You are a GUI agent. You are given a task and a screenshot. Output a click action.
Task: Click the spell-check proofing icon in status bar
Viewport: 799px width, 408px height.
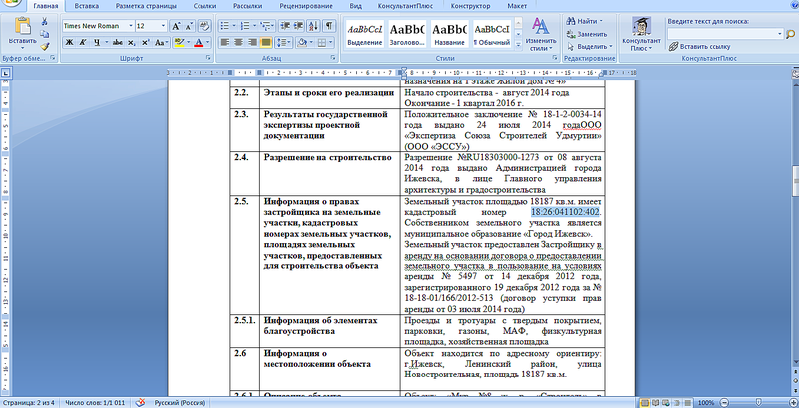(x=140, y=402)
